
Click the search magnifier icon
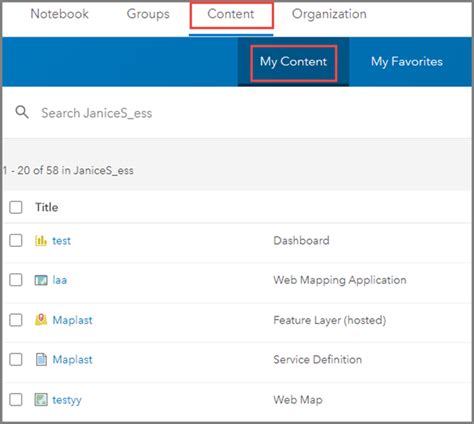22,112
